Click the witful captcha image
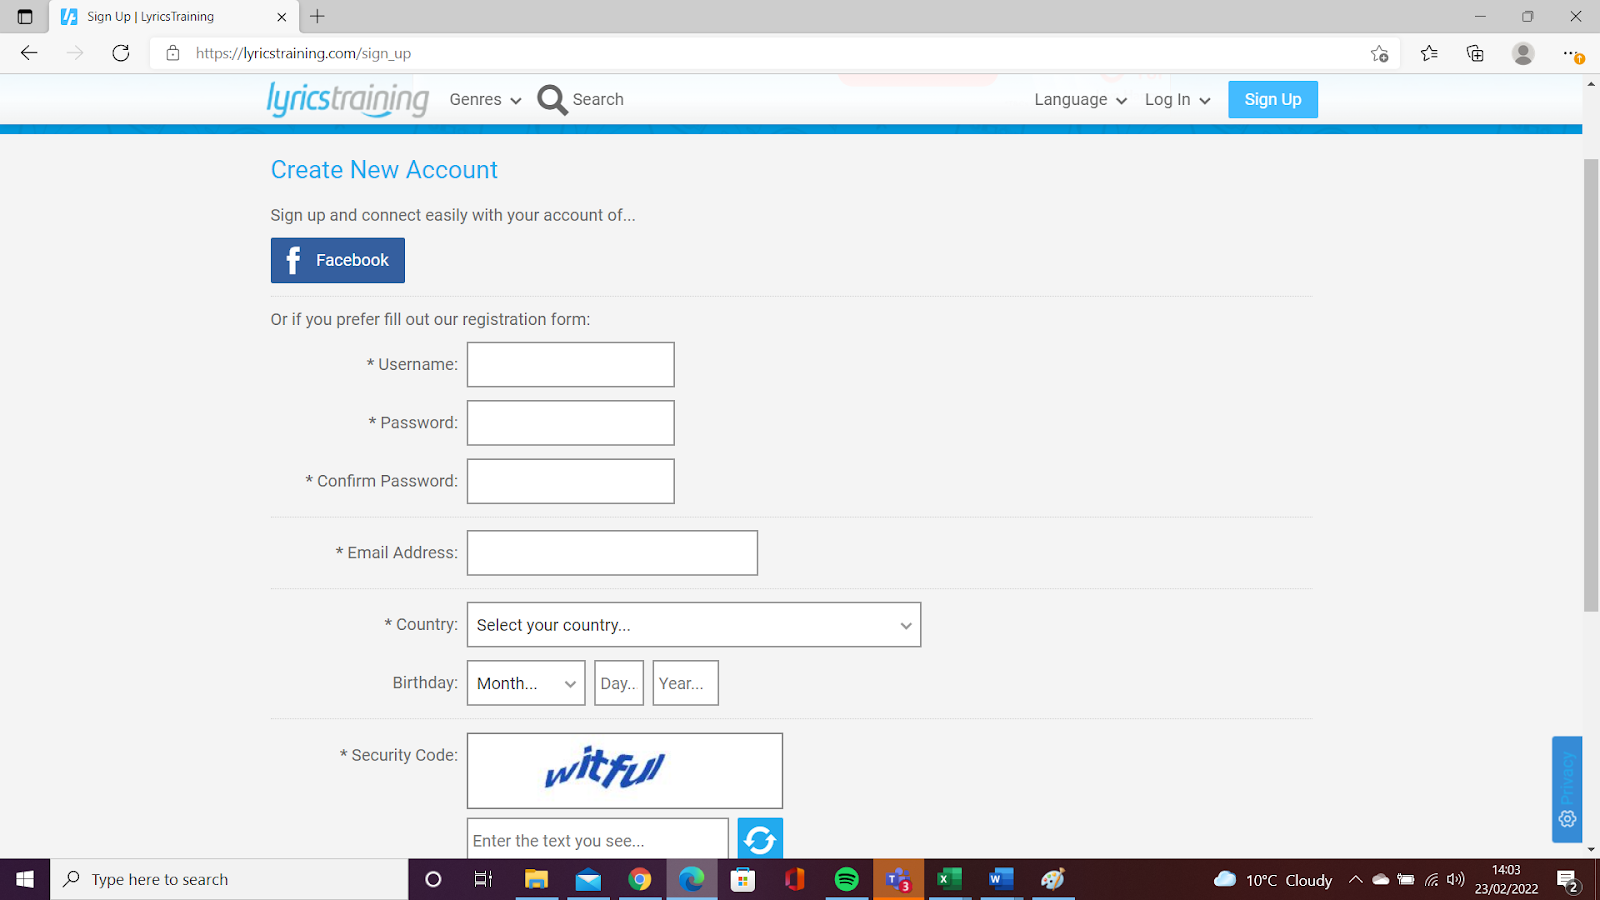The width and height of the screenshot is (1600, 900). (x=625, y=771)
